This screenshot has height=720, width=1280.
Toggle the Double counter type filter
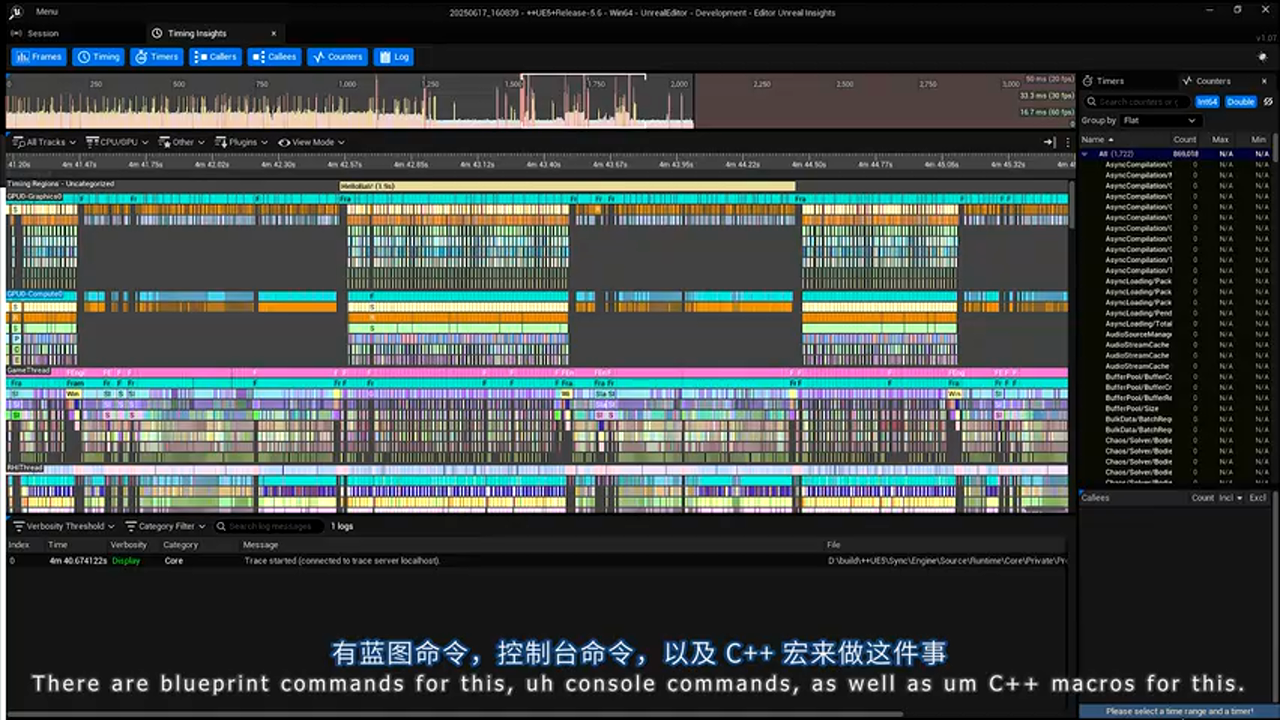pos(1239,101)
